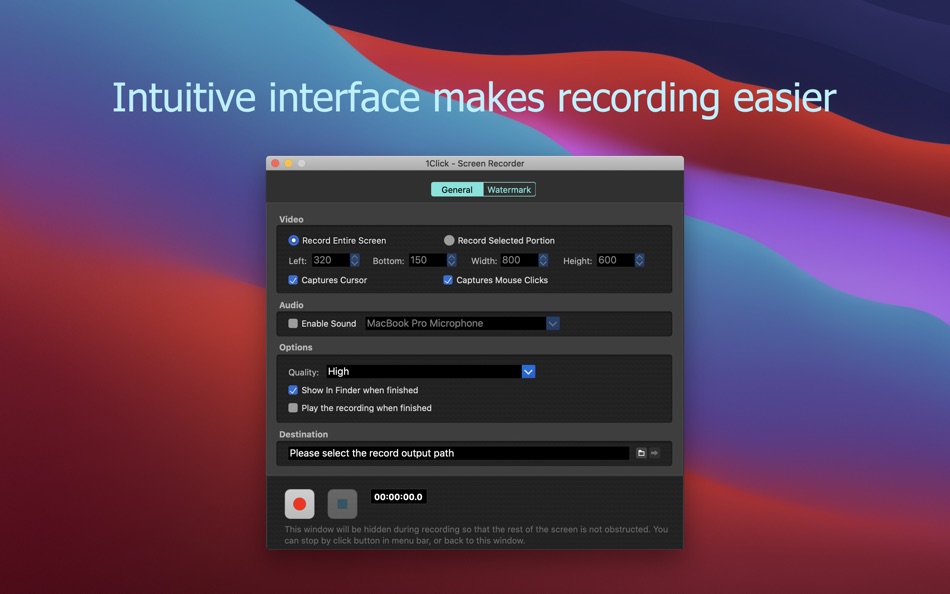Open the MacBook Pro Microphone dropdown
Image resolution: width=950 pixels, height=594 pixels.
tap(551, 323)
